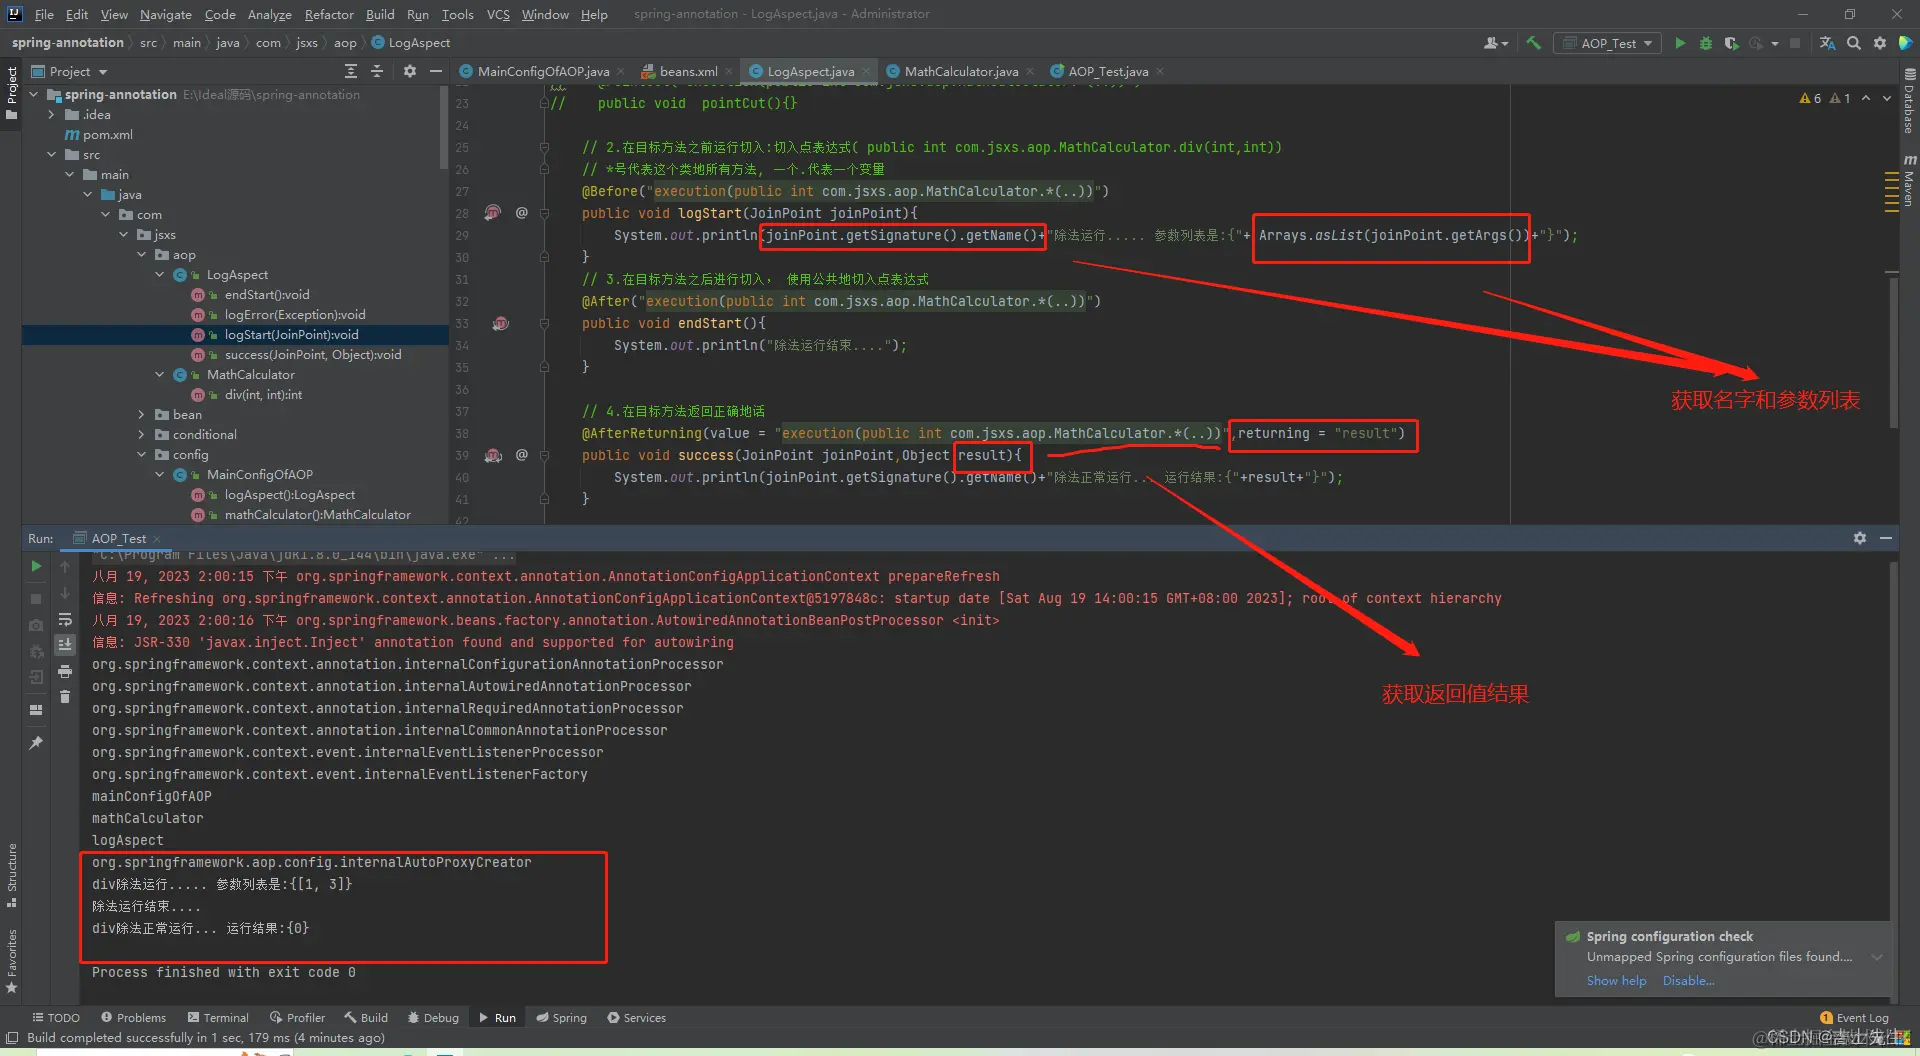Open the Event Log button

1855,1018
